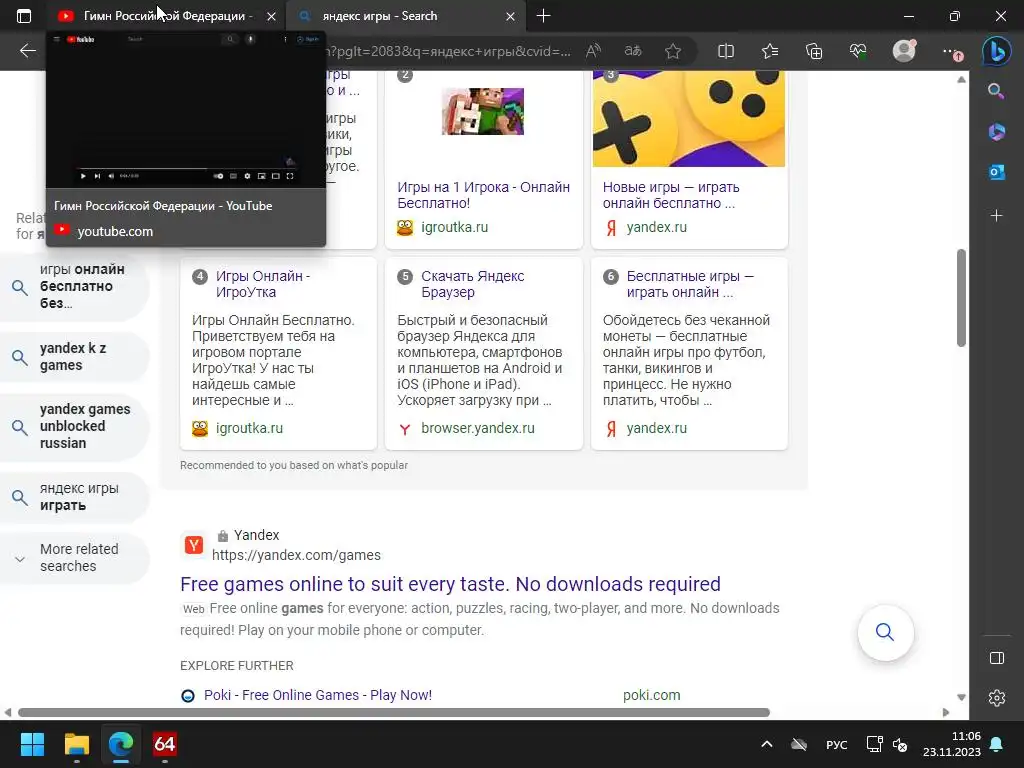1024x768 pixels.
Task: Activate the Read aloud icon
Action: [593, 51]
